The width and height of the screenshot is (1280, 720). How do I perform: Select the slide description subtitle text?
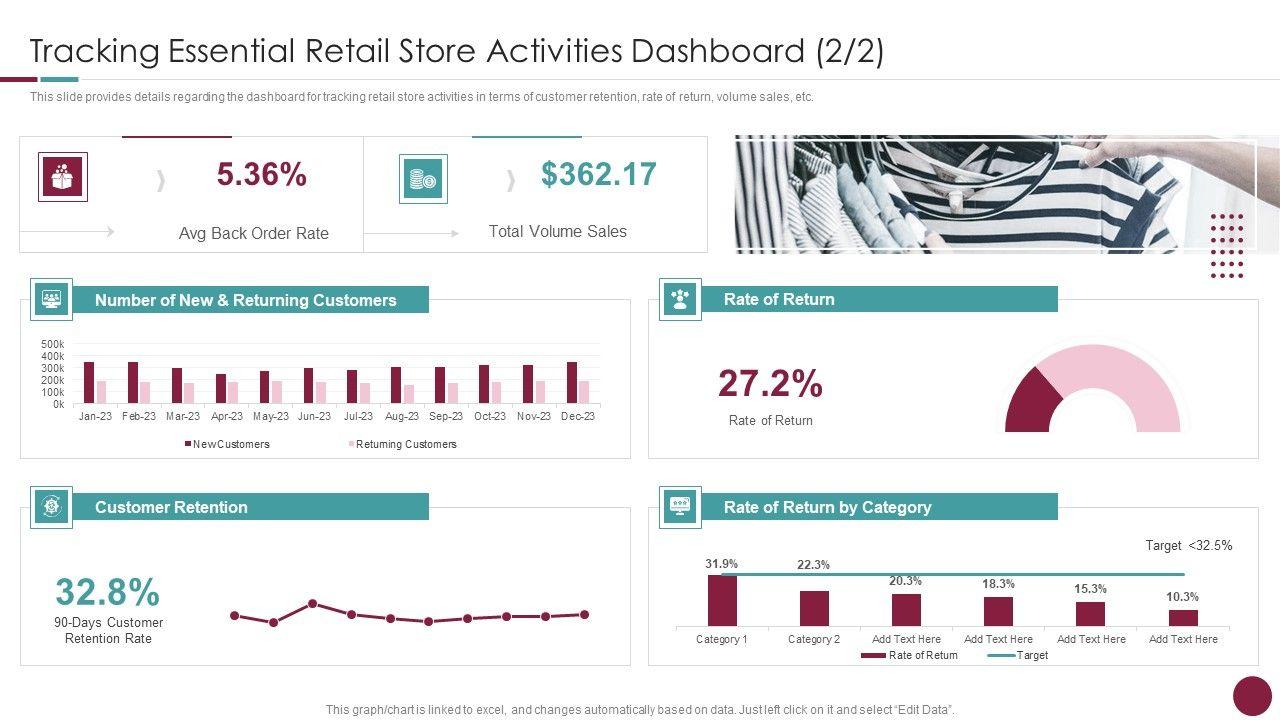pos(422,97)
